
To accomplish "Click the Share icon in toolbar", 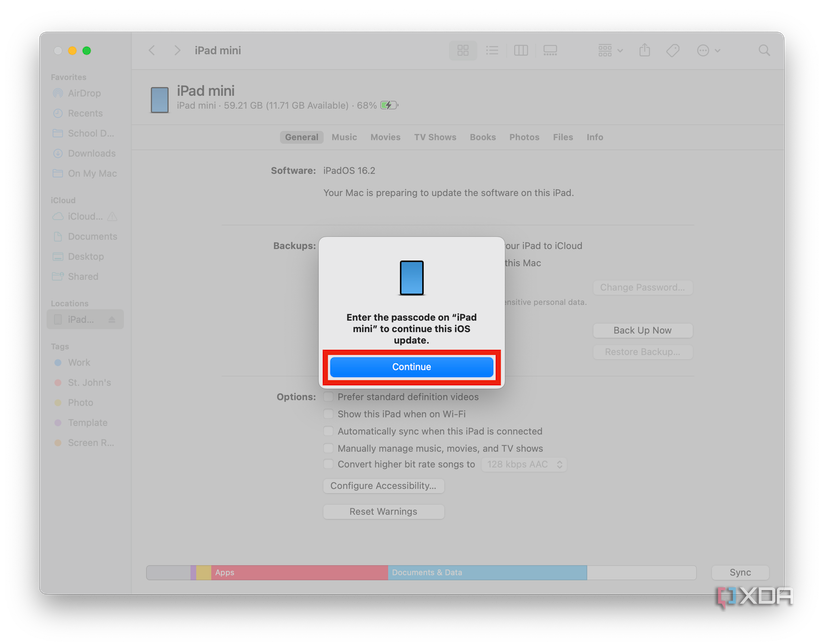I will pyautogui.click(x=645, y=51).
